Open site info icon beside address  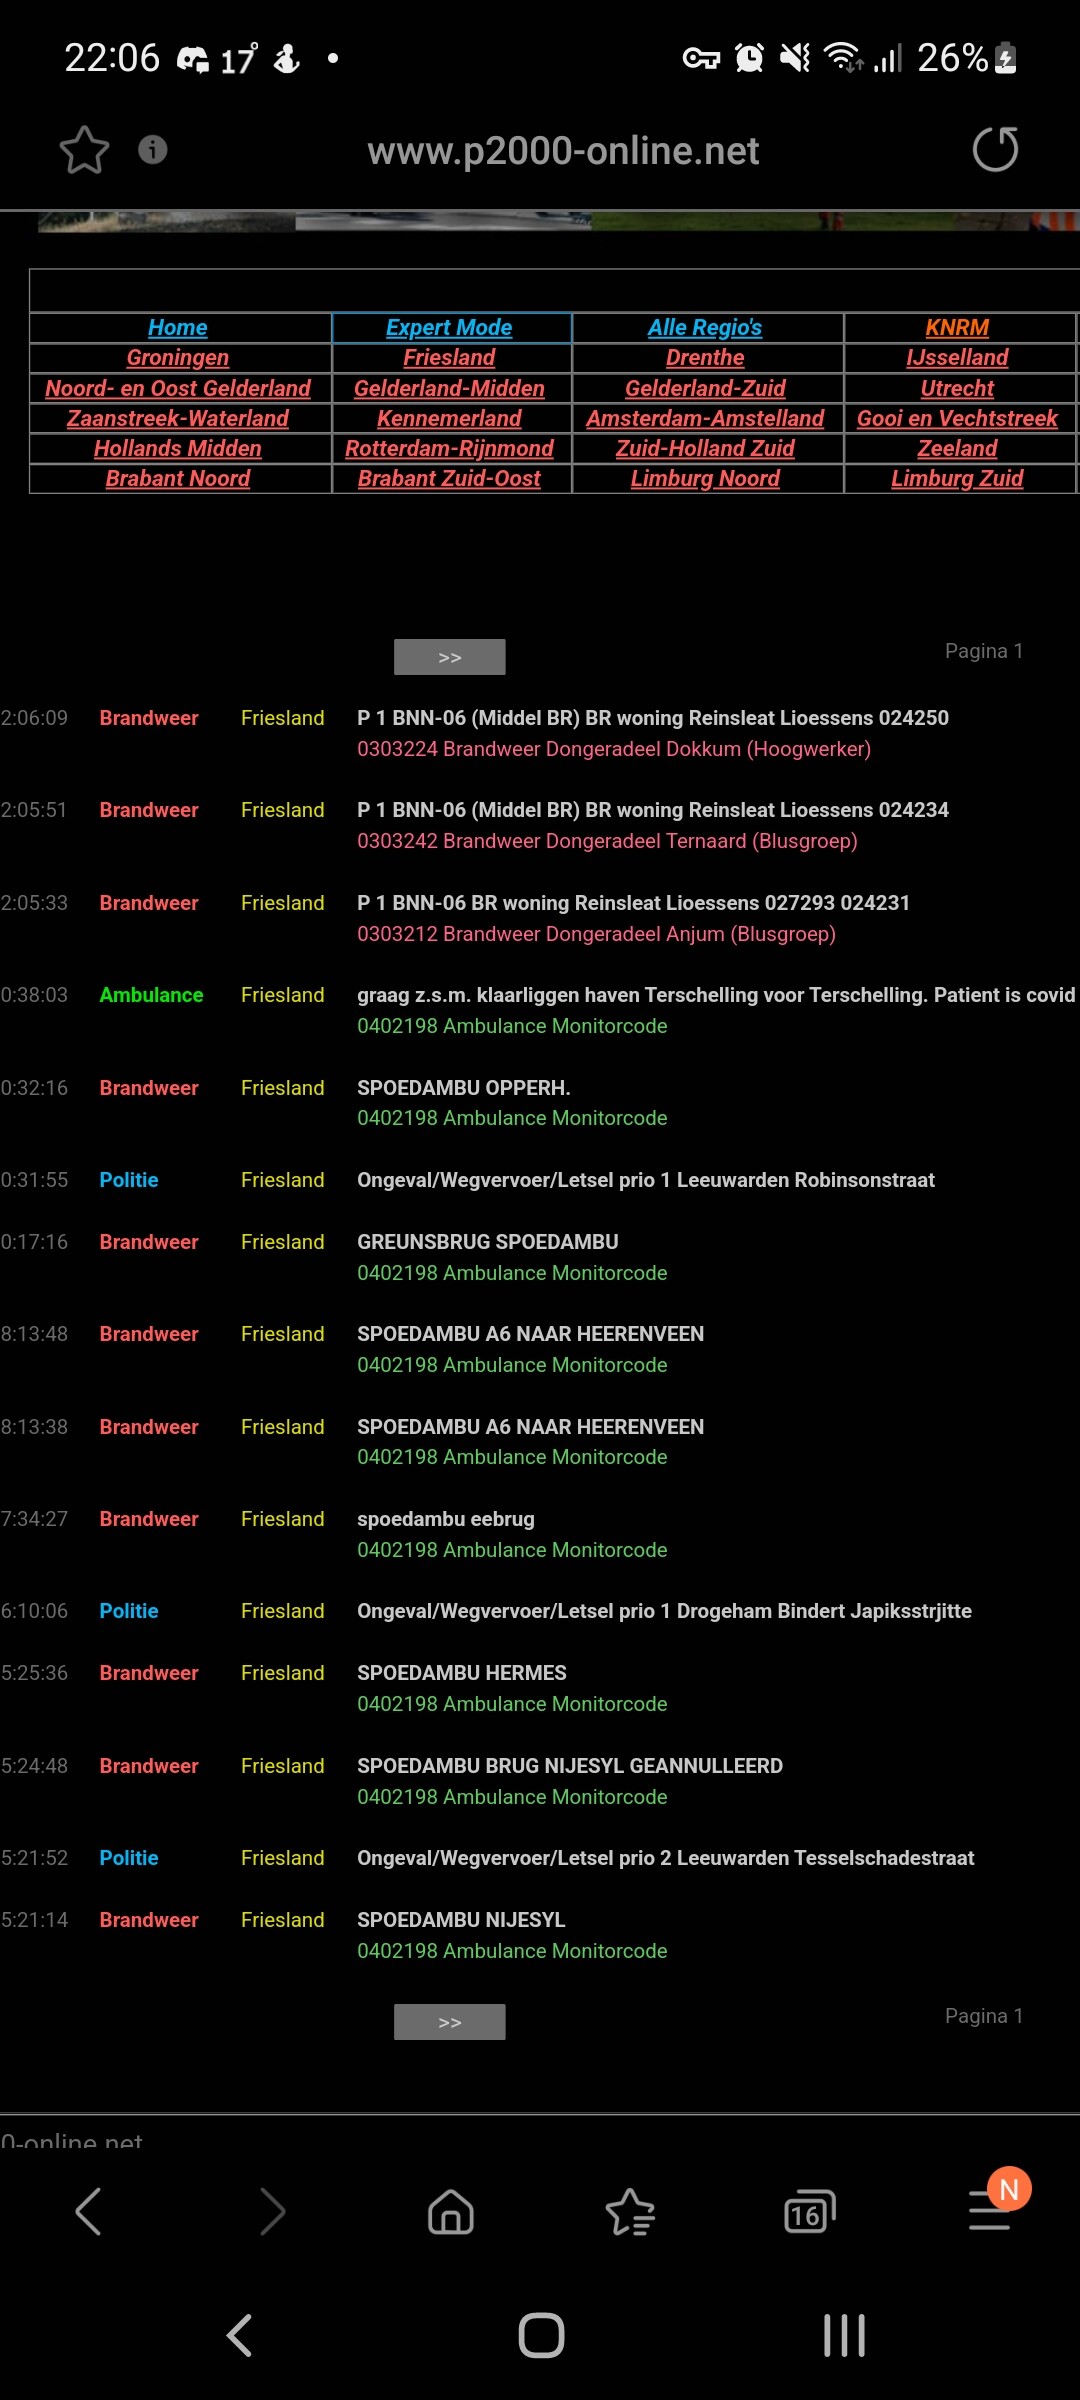coord(152,150)
